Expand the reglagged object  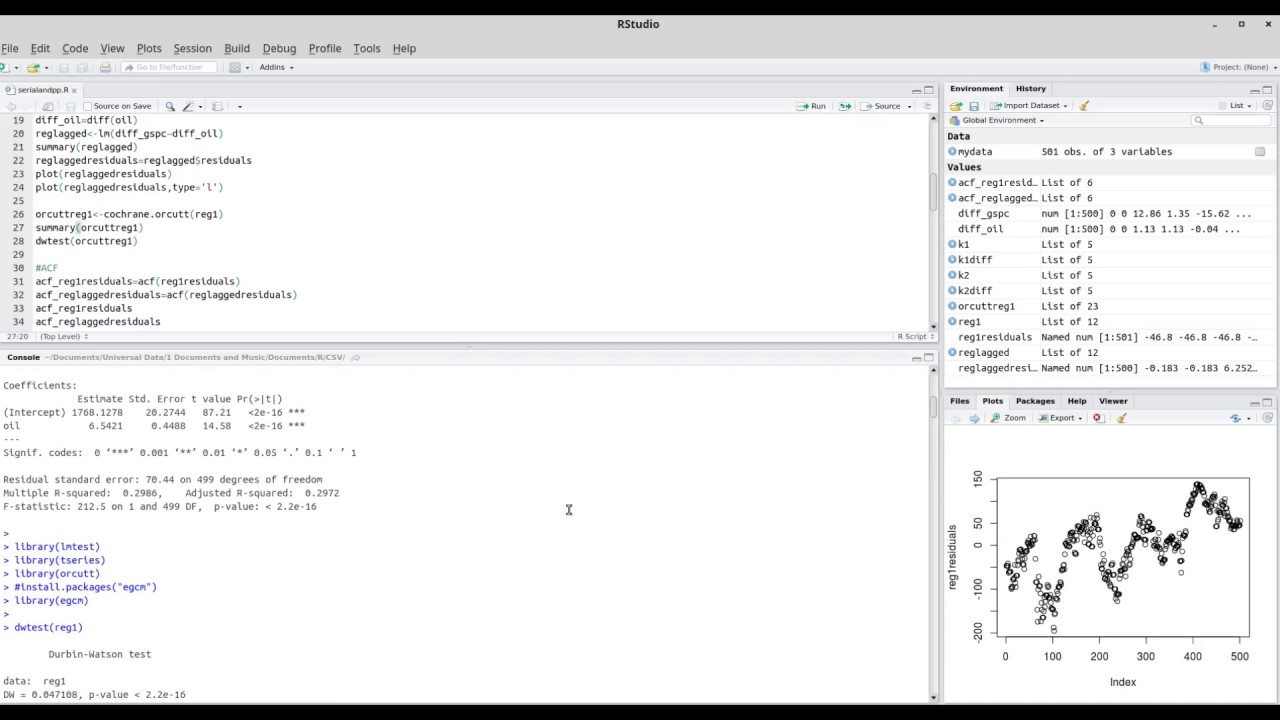[x=952, y=353]
